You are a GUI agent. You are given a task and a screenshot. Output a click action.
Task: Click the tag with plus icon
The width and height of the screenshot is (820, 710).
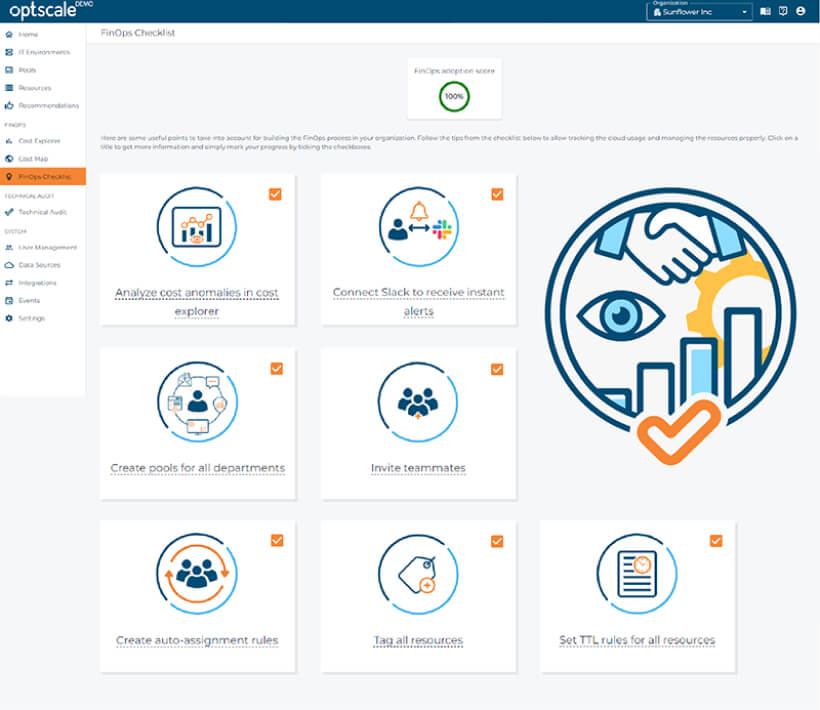[x=418, y=574]
